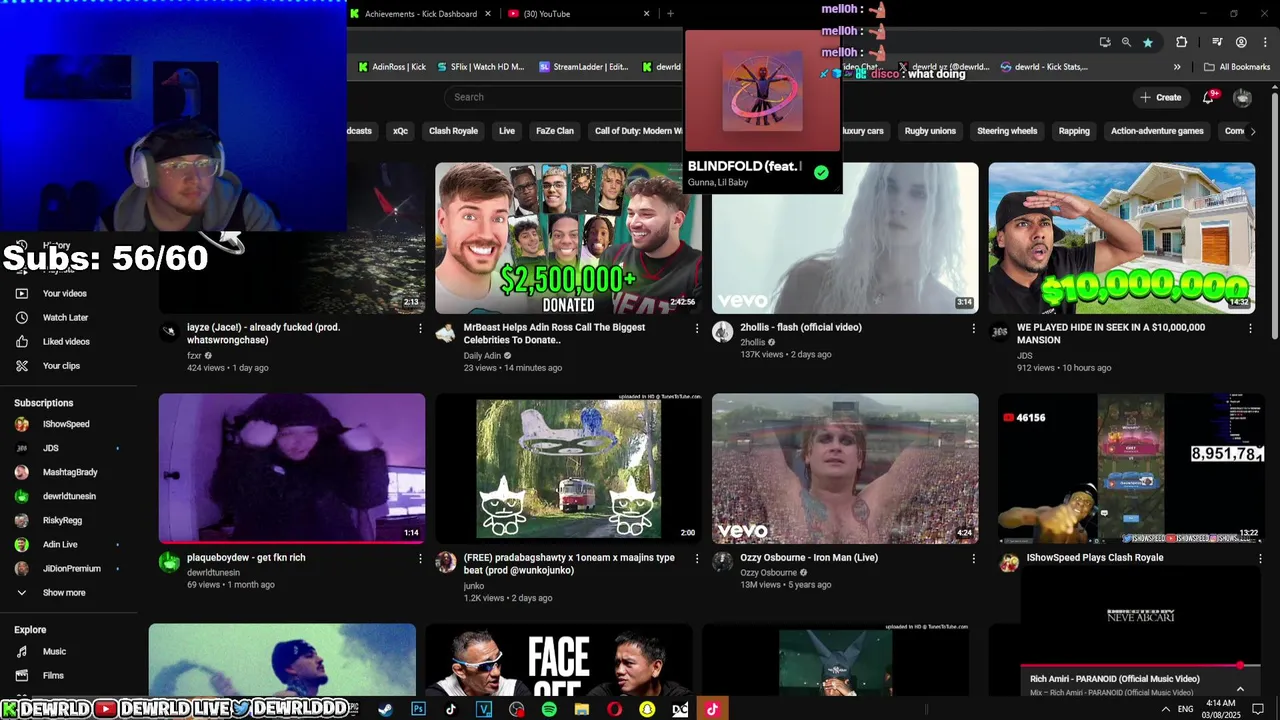Viewport: 1280px width, 720px height.
Task: Open the AdinRoss | Kick bookmark
Action: point(392,67)
